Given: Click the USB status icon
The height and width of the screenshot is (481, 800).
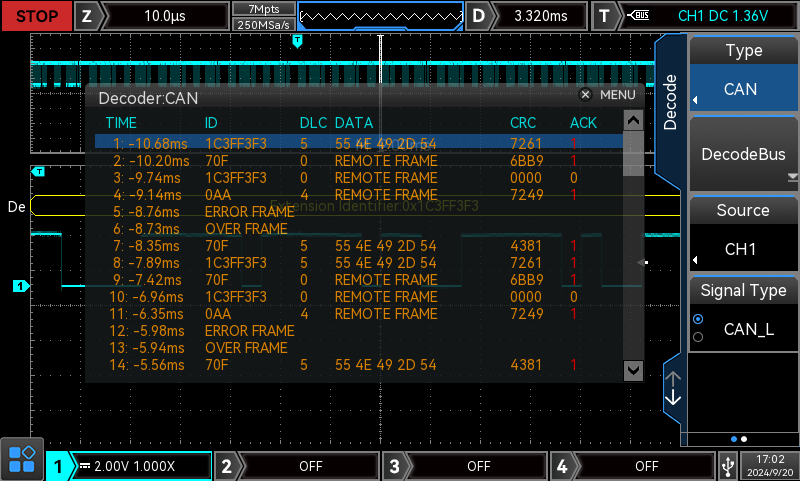Looking at the screenshot, I should pyautogui.click(x=726, y=465).
